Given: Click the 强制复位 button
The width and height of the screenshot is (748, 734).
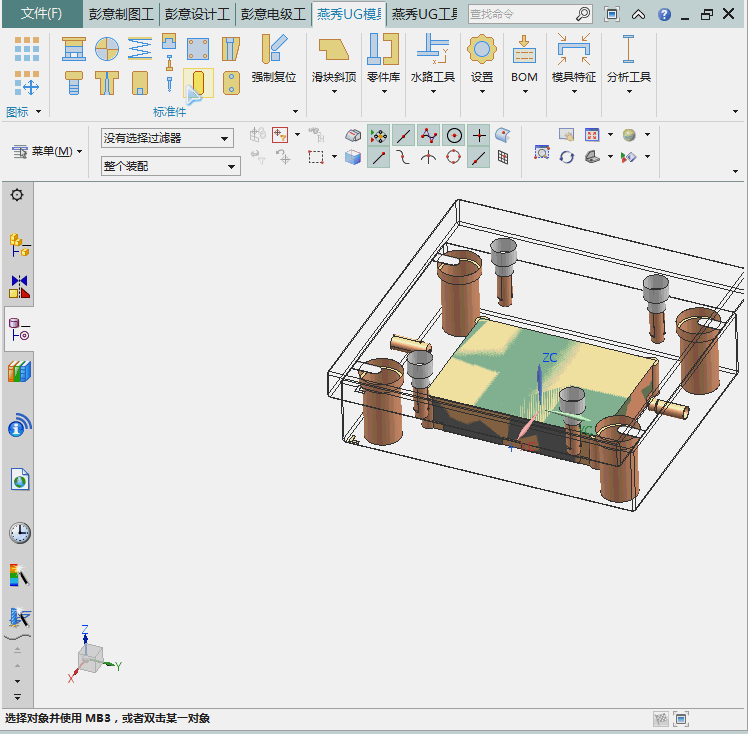Looking at the screenshot, I should pos(273,58).
